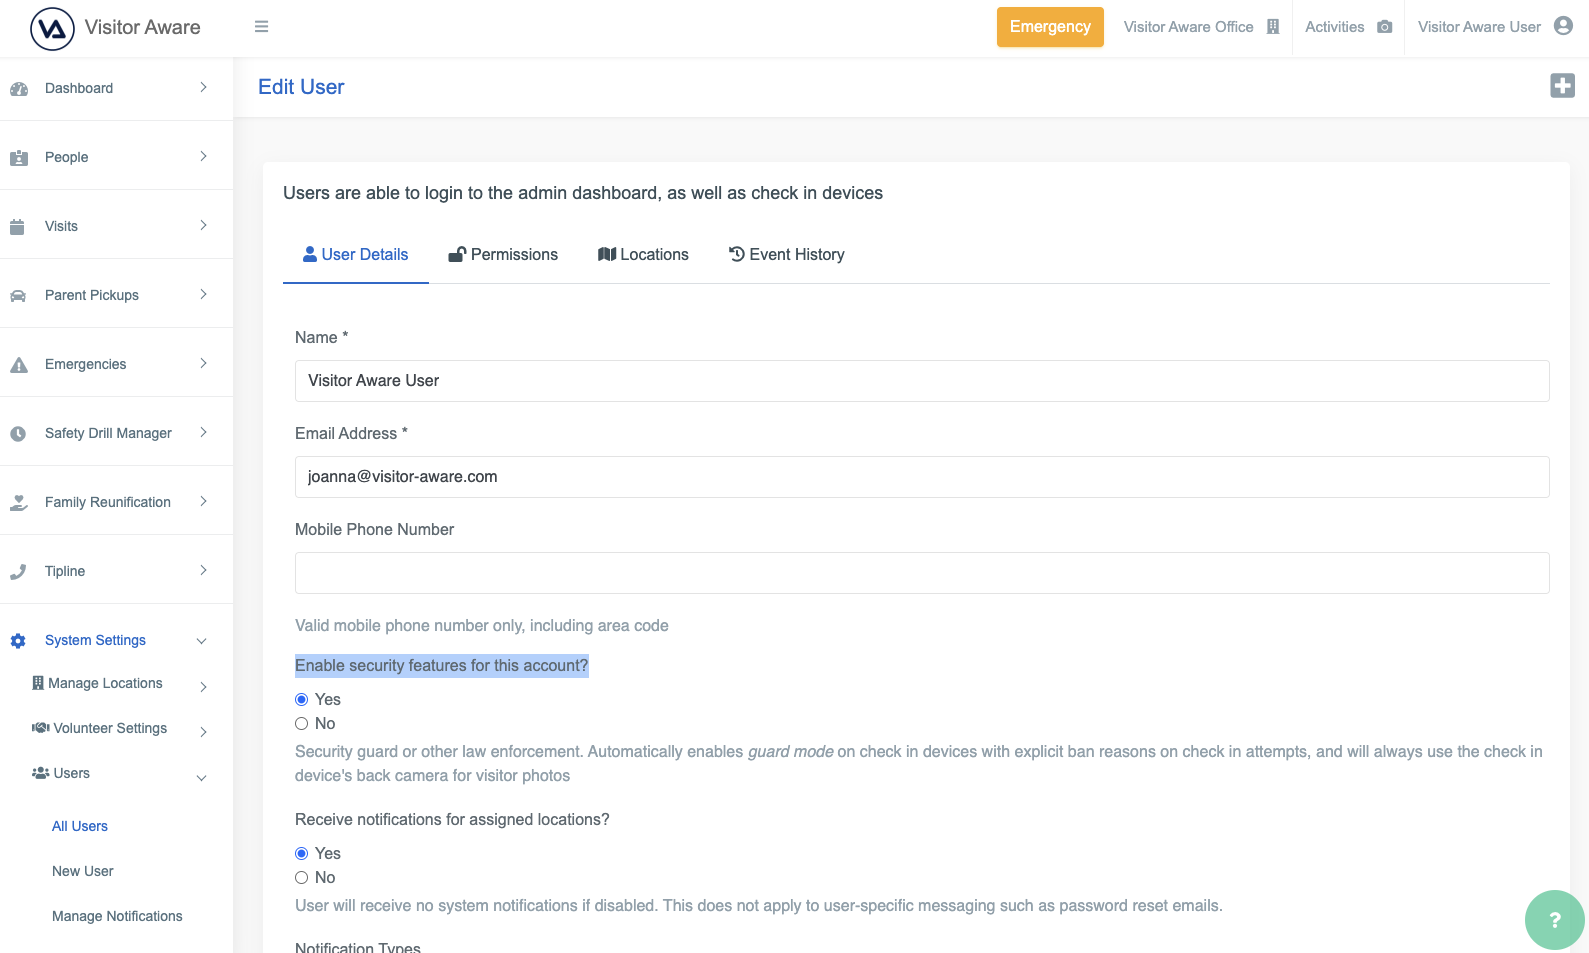Expand the Manage Locations chevron
Screen dimensions: 1589x953
coord(203,686)
